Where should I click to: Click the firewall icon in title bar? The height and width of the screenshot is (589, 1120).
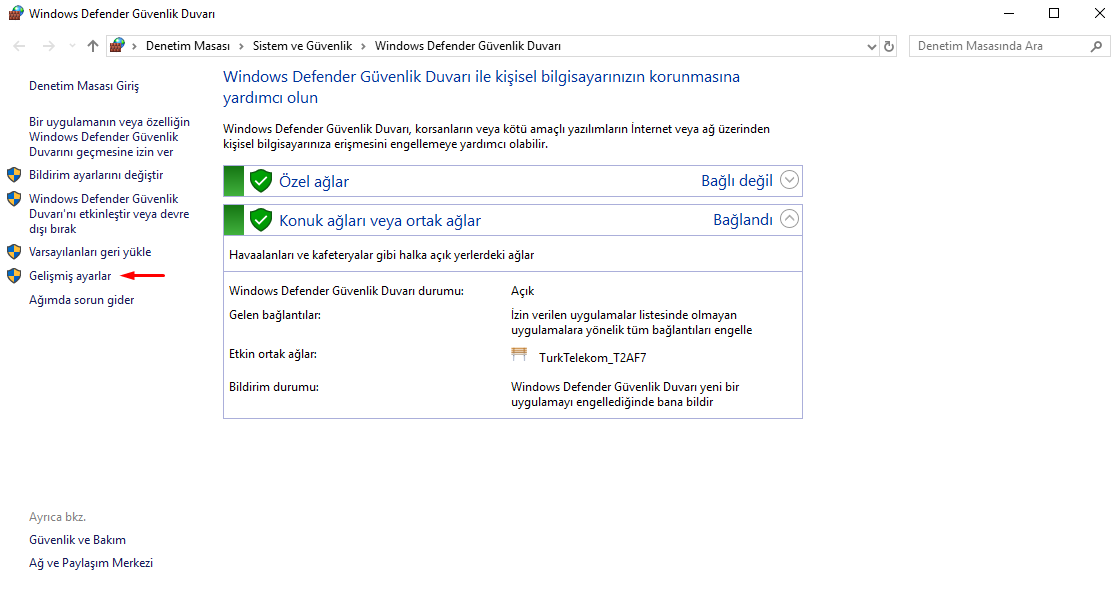(15, 14)
